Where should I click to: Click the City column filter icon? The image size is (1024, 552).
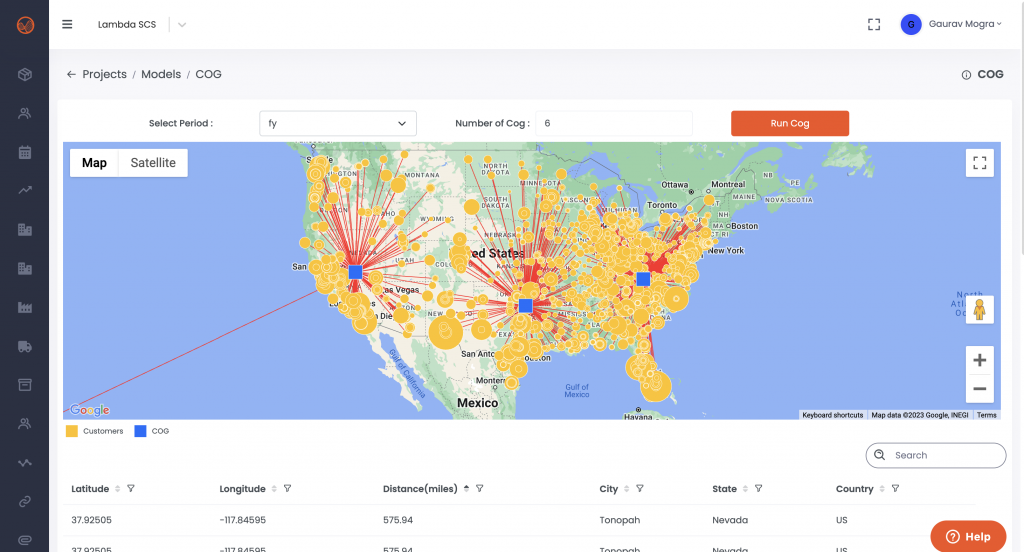pos(639,489)
